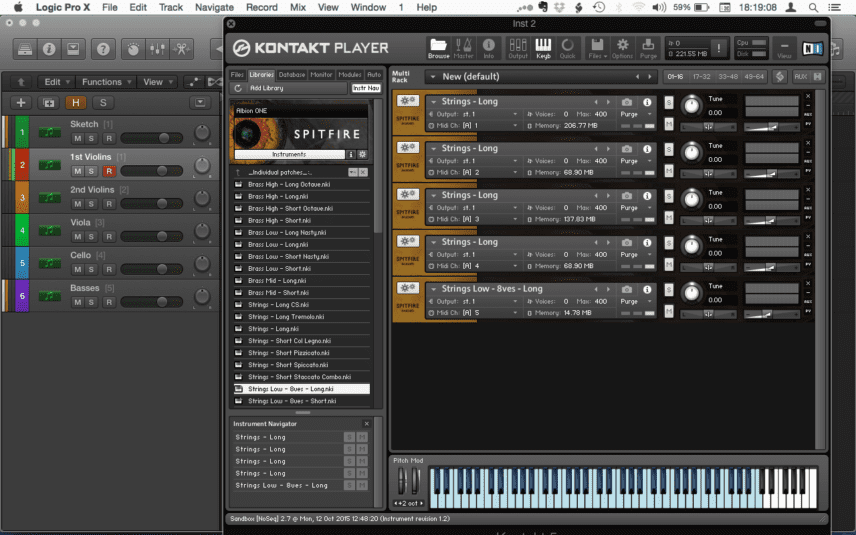Solo the Sketch track
This screenshot has width=856, height=535.
coord(91,139)
